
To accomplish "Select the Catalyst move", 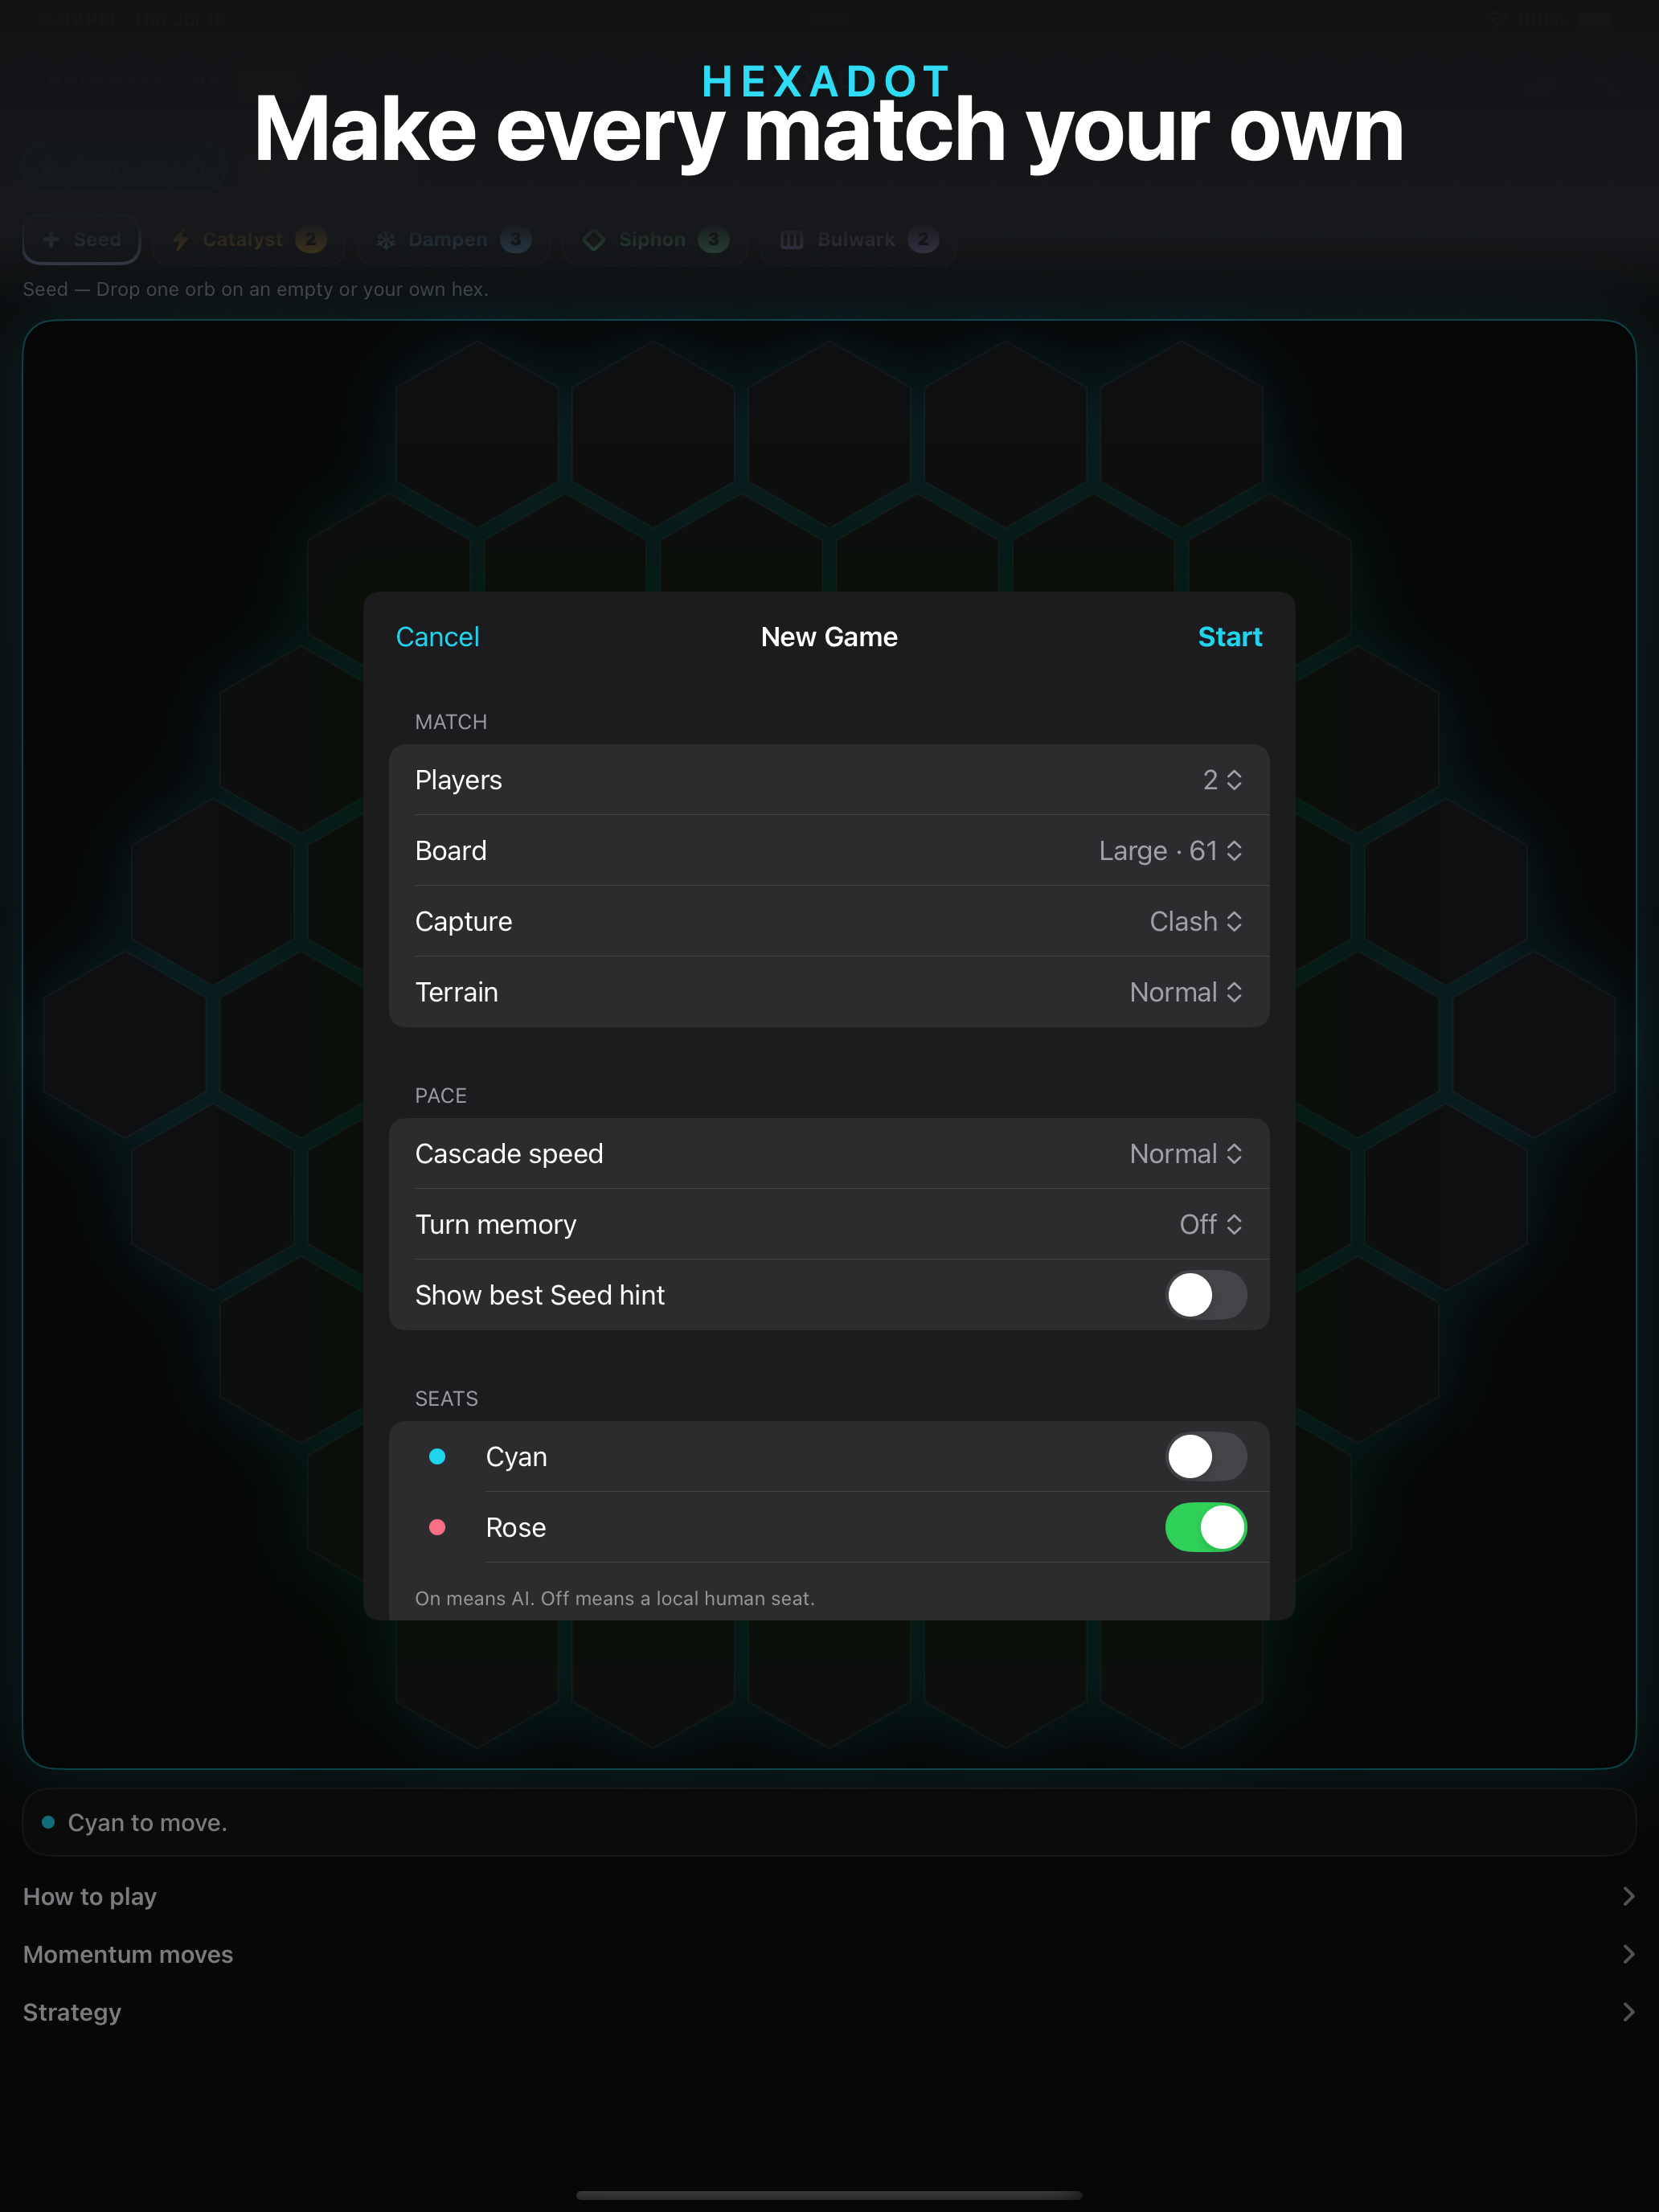I will (x=249, y=240).
